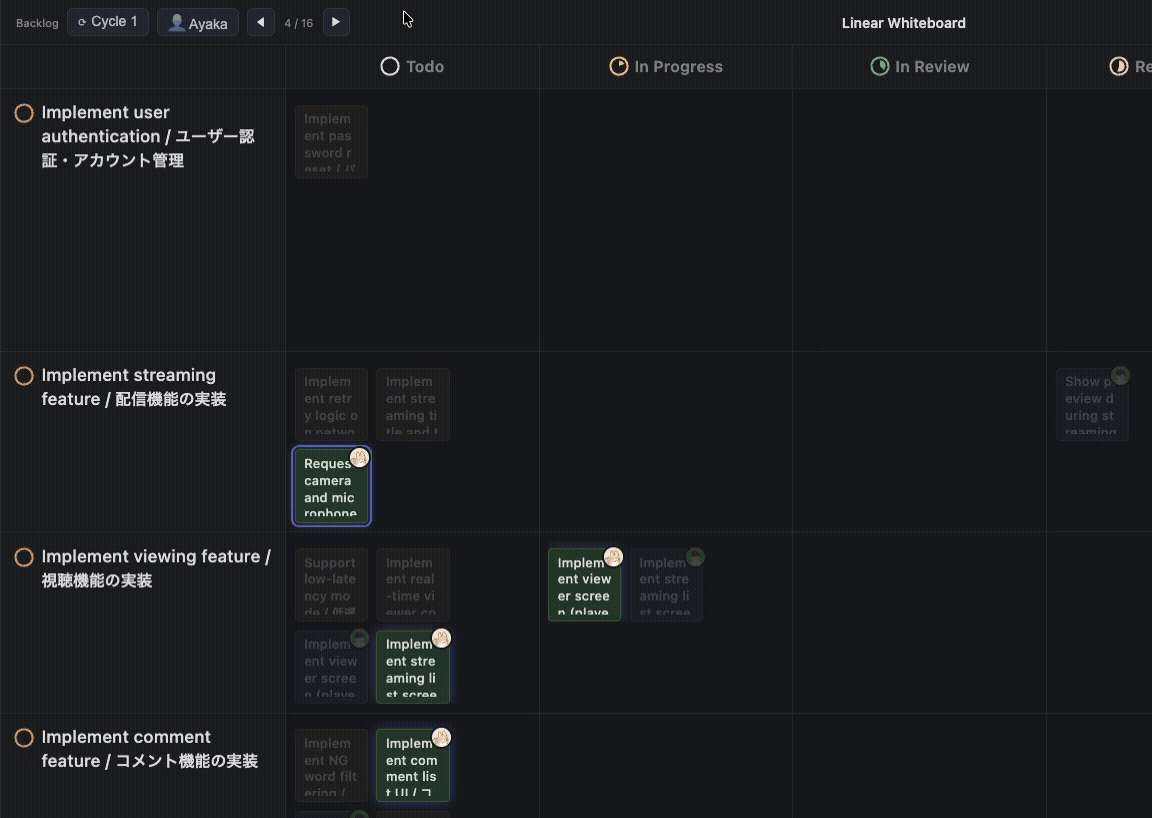Viewport: 1152px width, 818px height.
Task: Click status circle beside comment feature project
Action: pos(24,738)
